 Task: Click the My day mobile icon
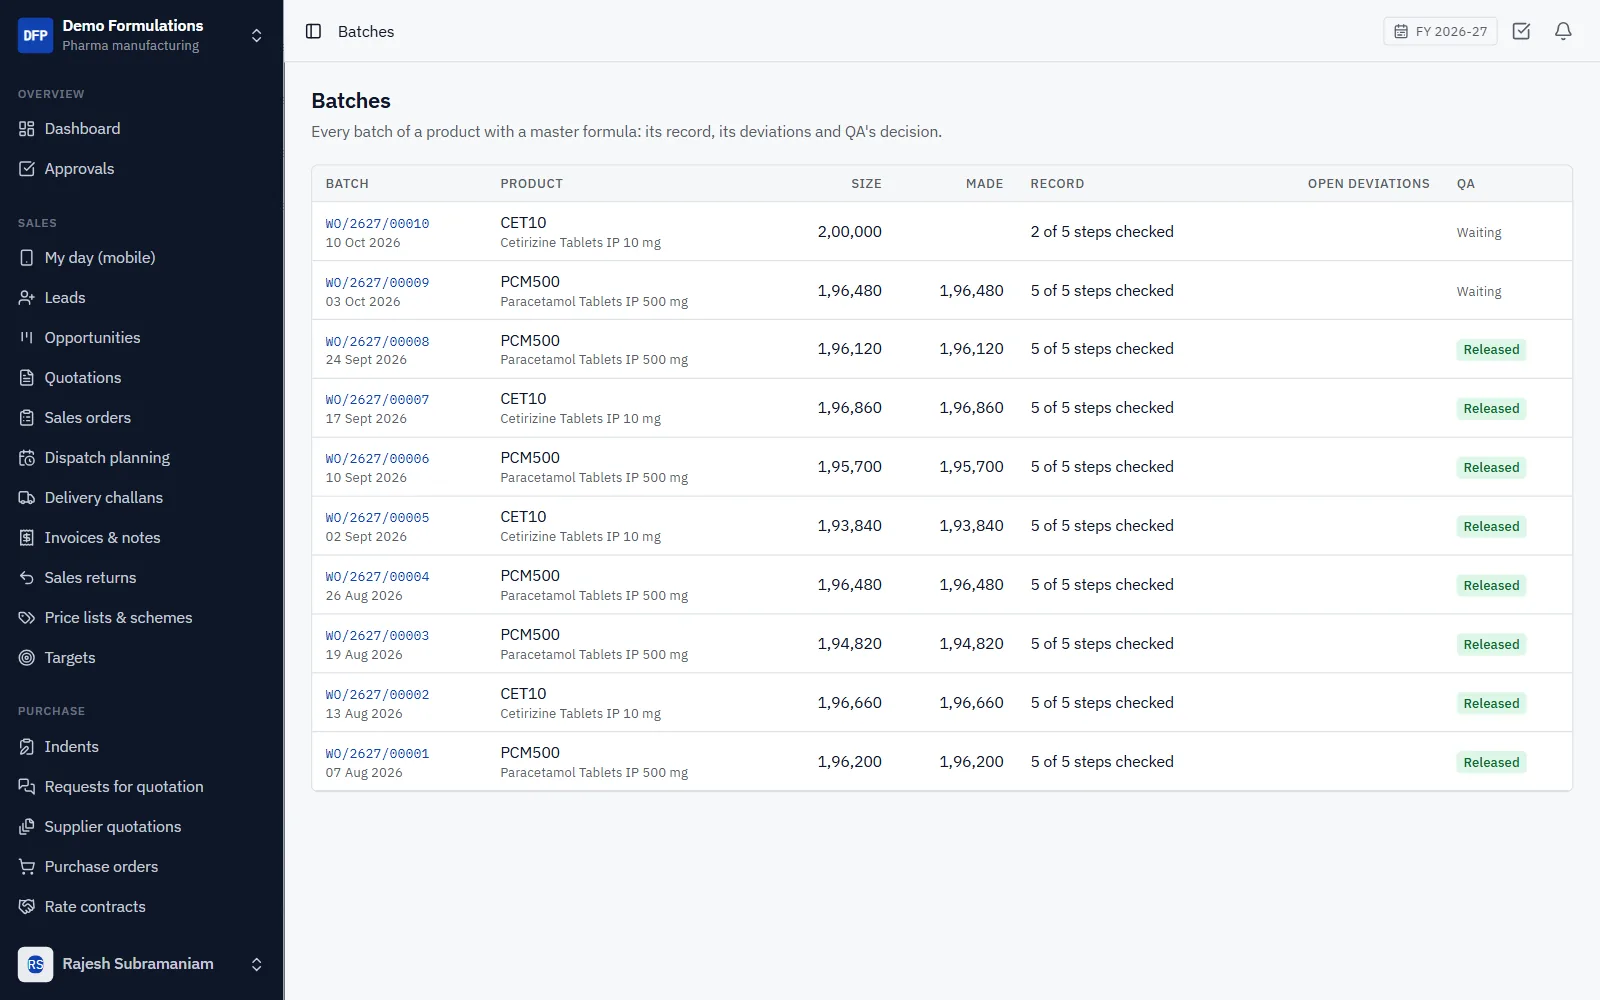click(27, 258)
